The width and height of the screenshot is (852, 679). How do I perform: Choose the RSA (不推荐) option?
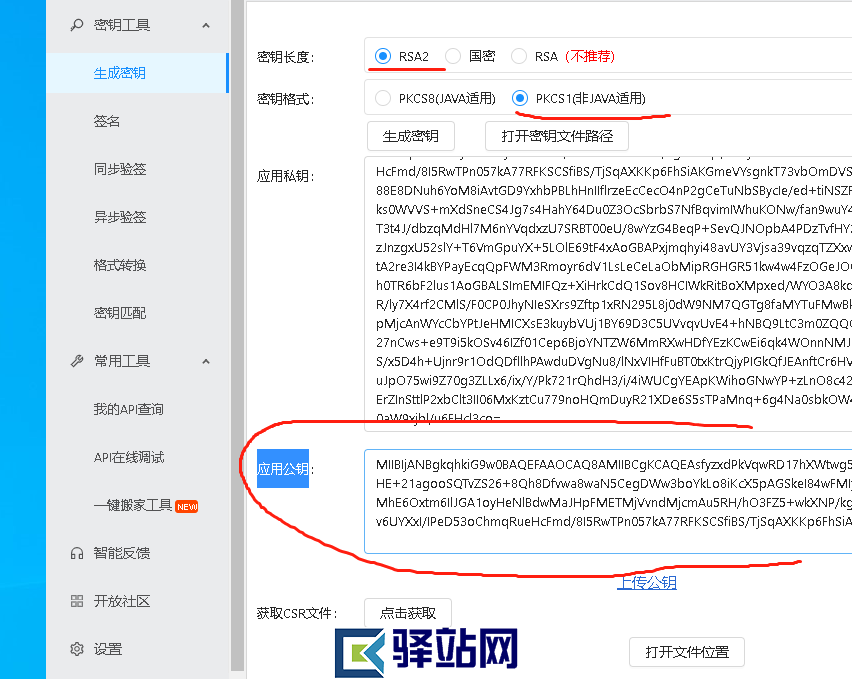518,56
